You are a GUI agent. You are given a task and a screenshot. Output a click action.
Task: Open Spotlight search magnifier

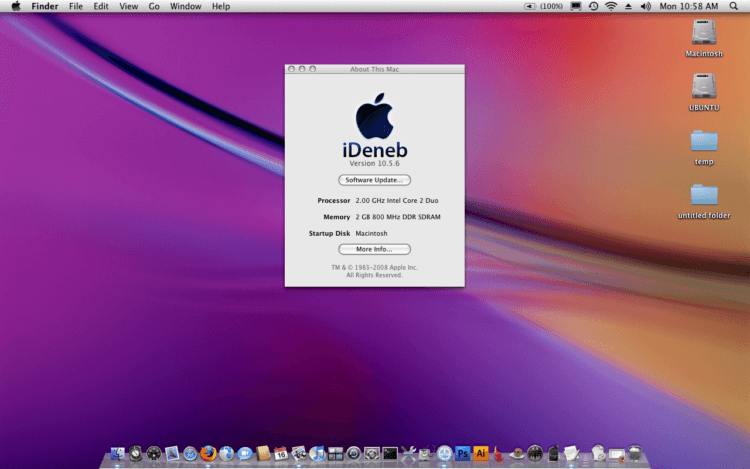733,6
